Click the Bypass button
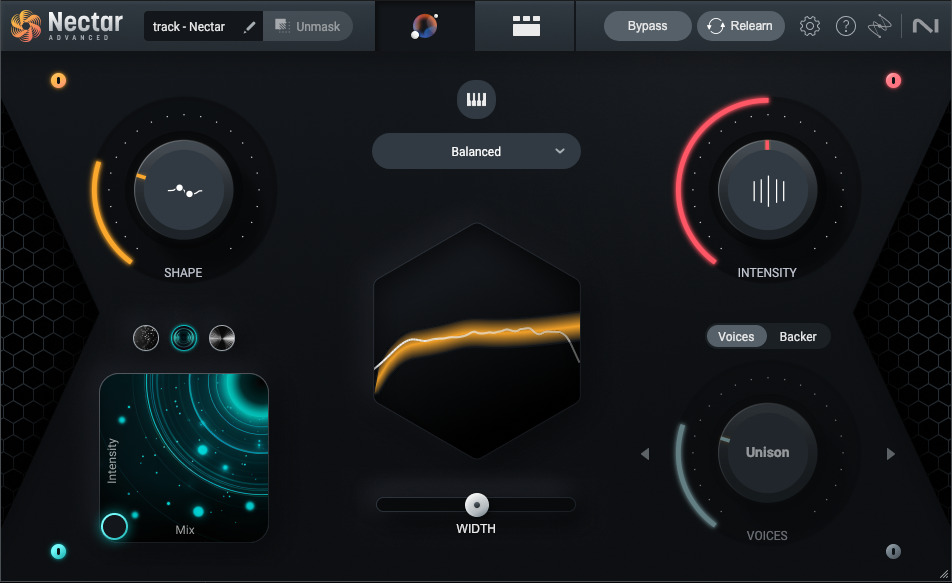Screen dimensions: 952x583 [647, 26]
